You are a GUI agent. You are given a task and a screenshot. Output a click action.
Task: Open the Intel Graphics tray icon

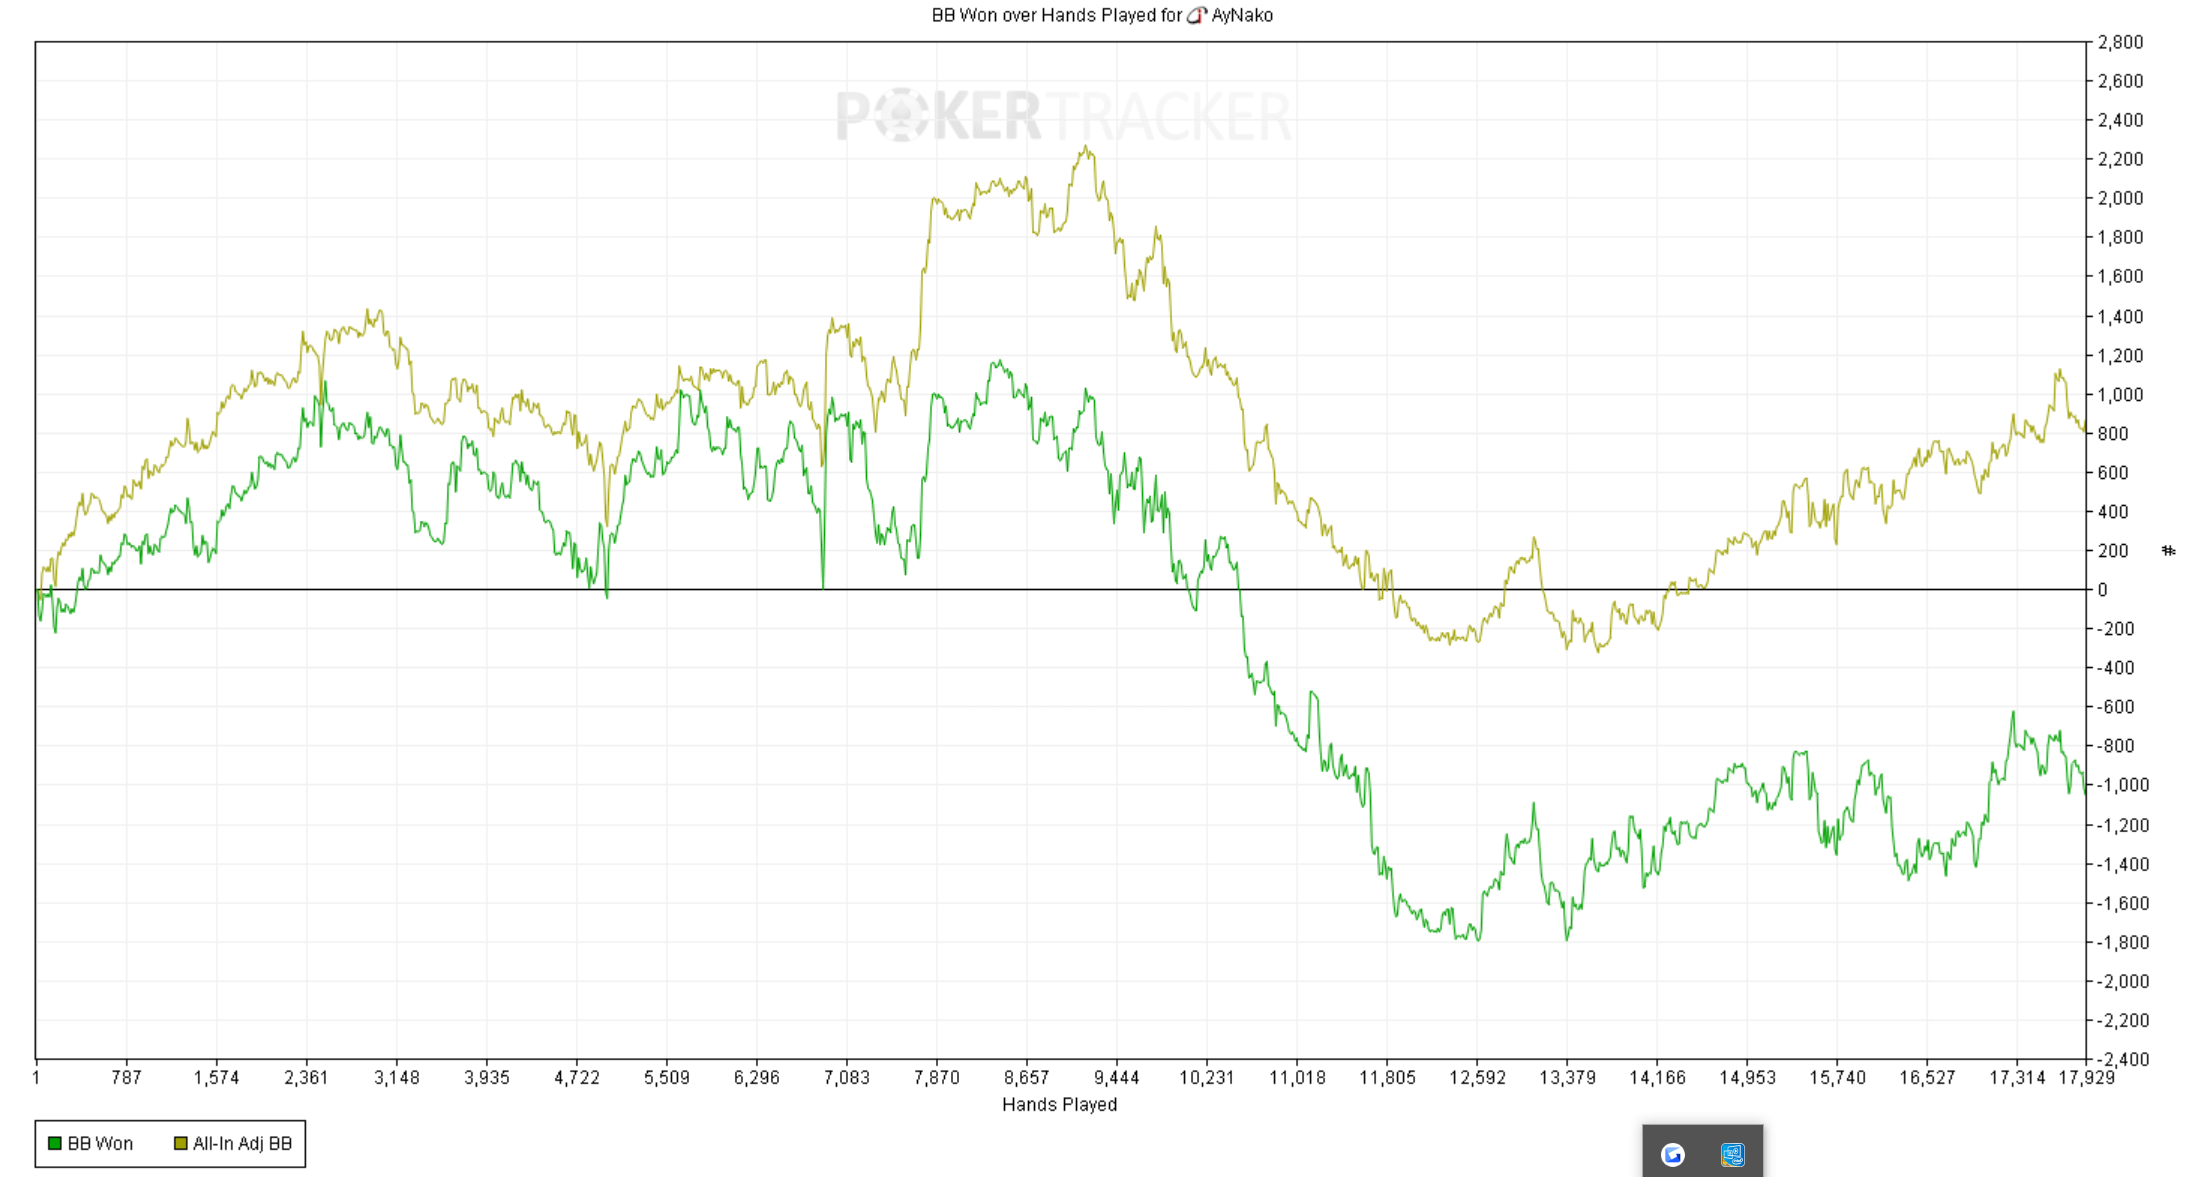click(1733, 1155)
